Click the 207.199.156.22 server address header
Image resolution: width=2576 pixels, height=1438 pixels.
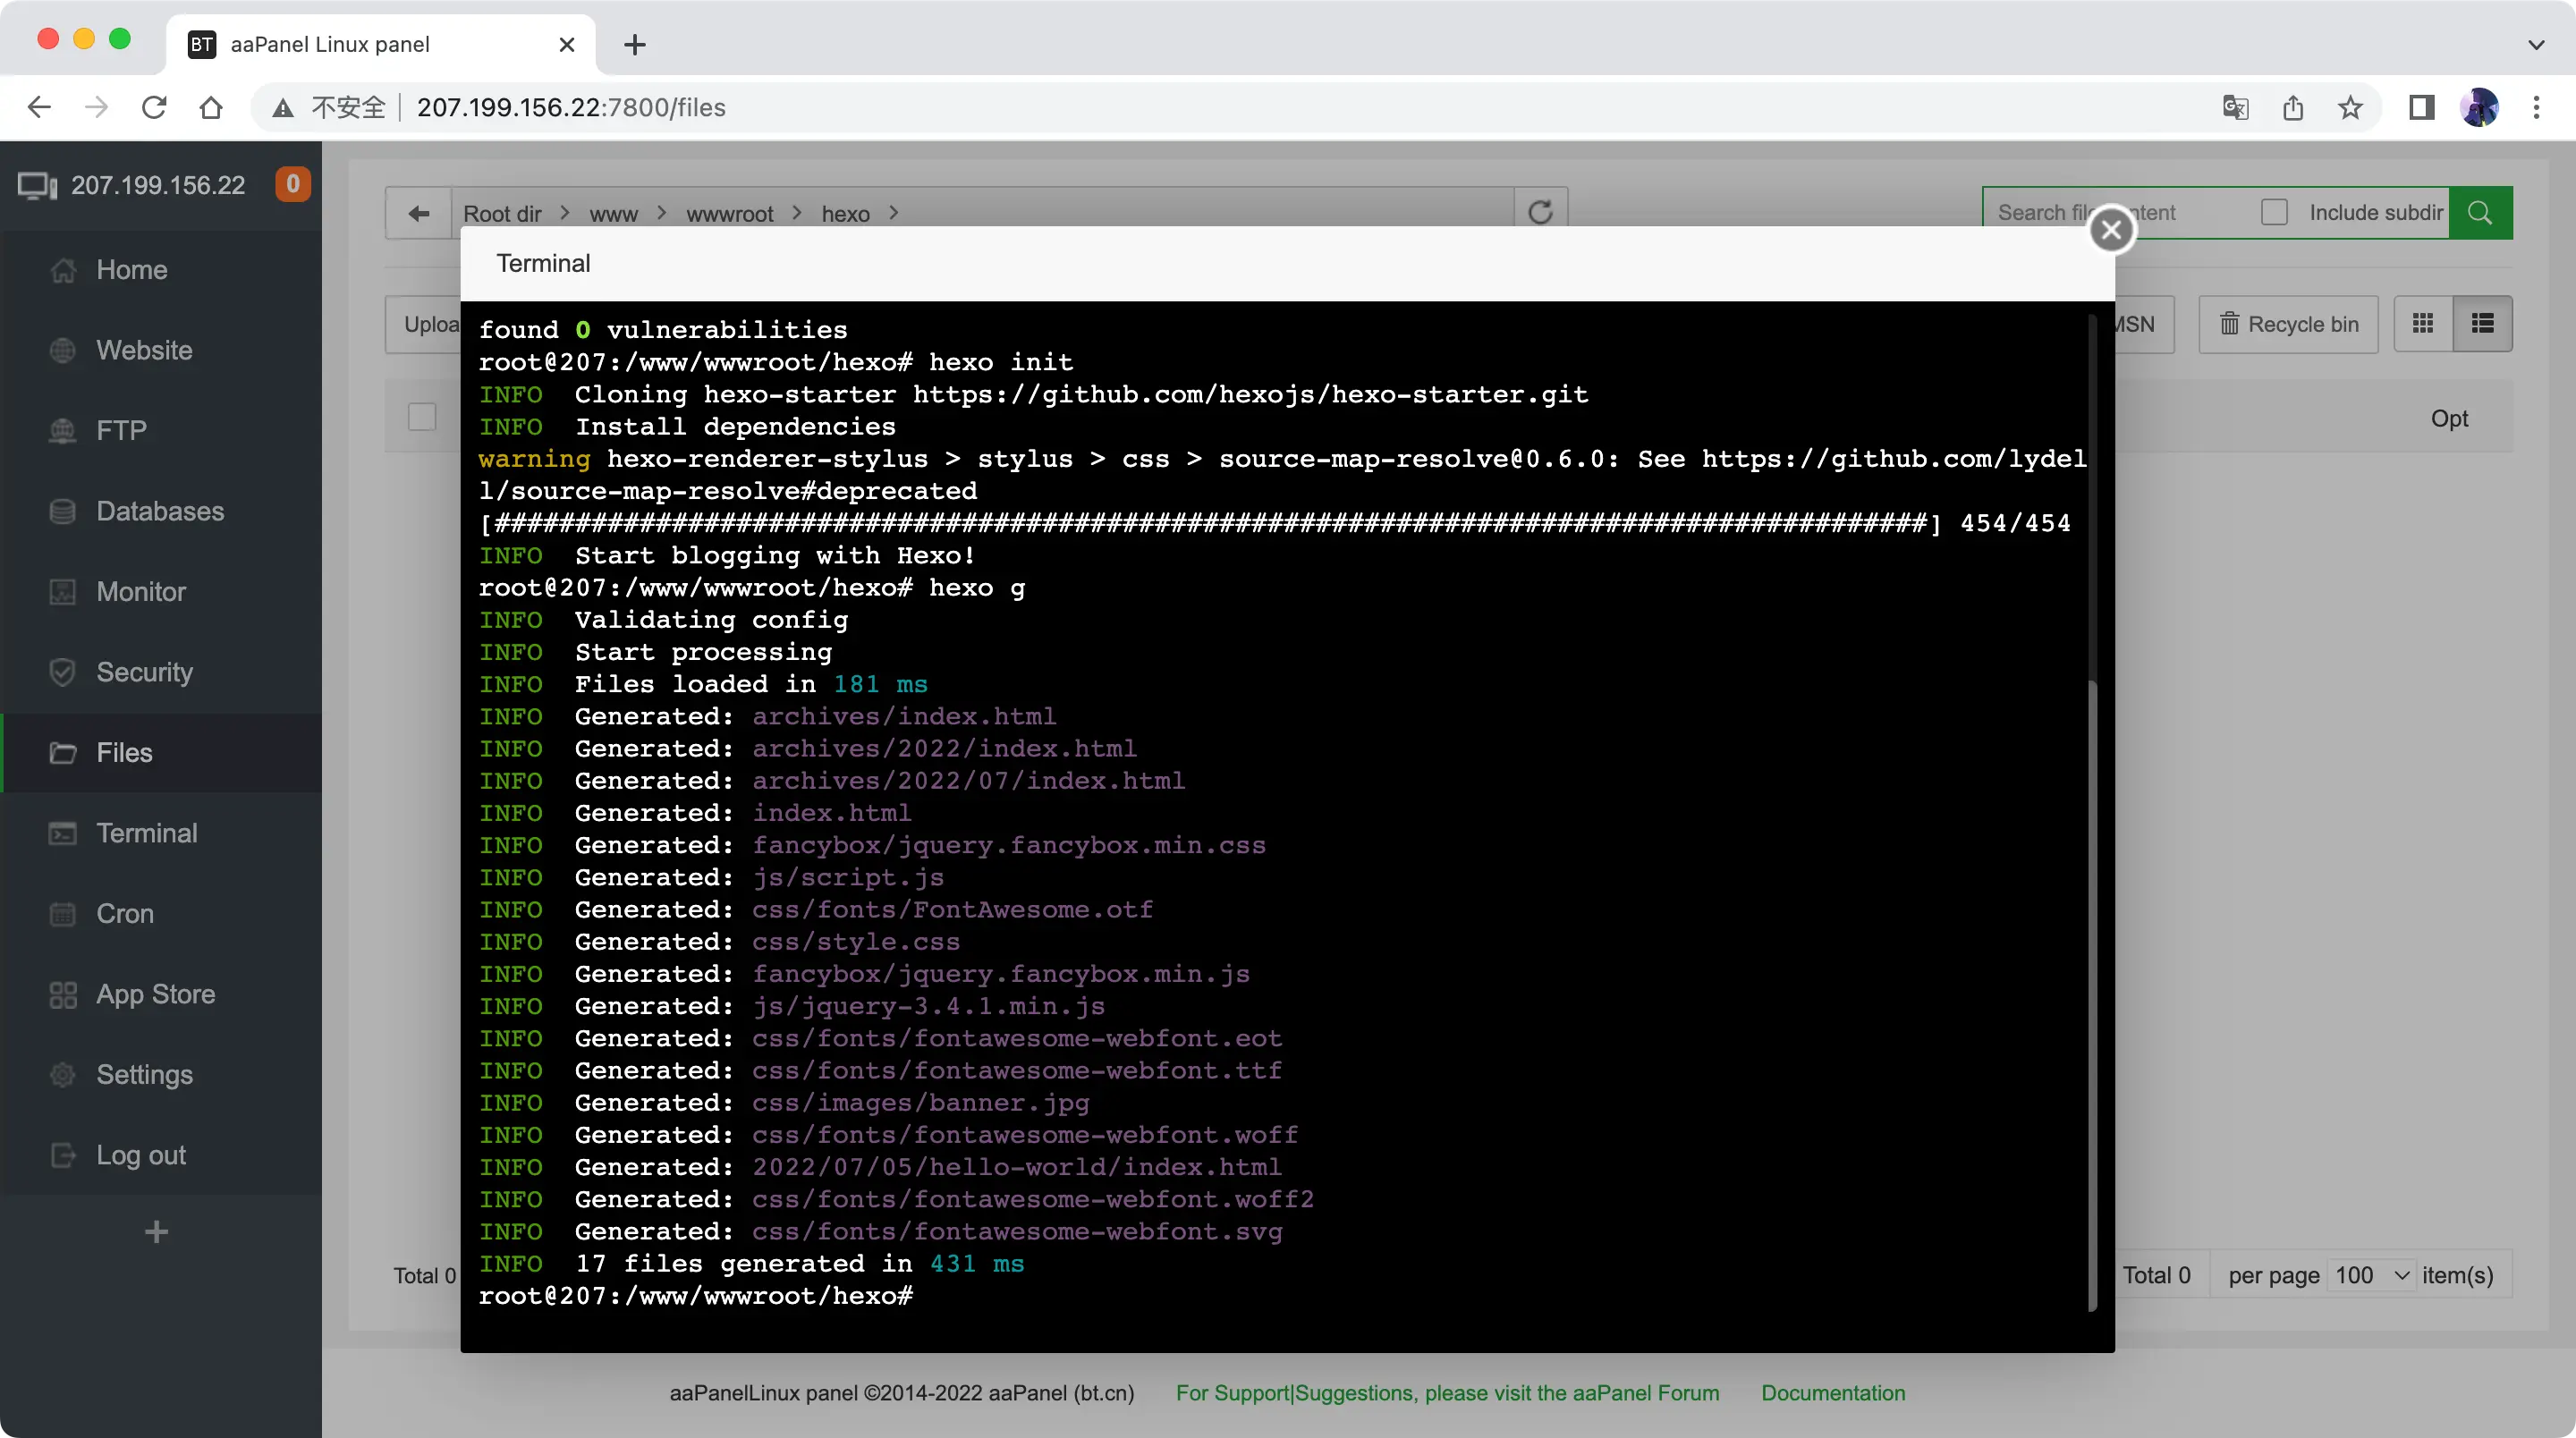tap(158, 186)
